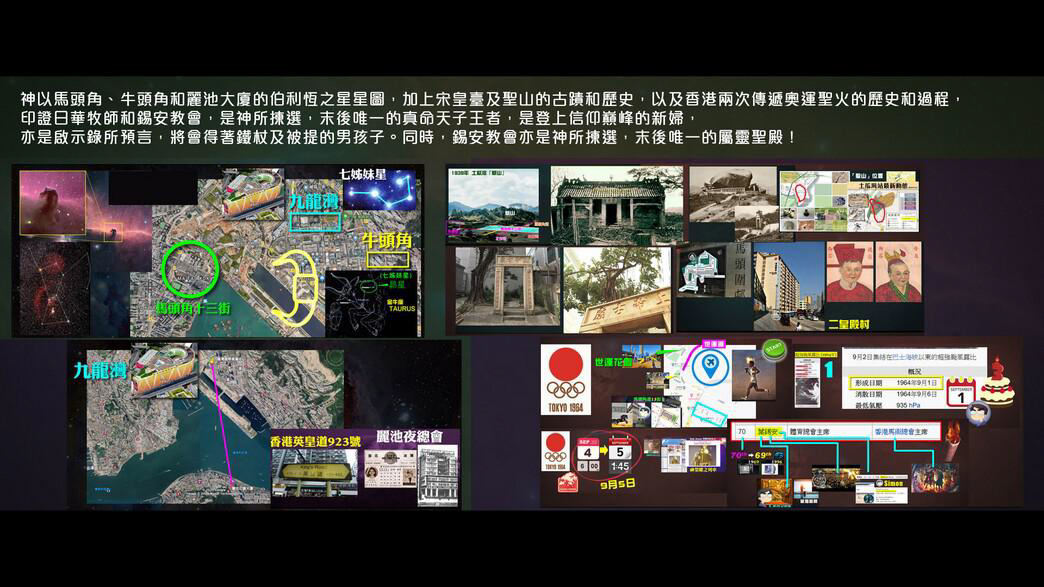Open the yellow apartment block photo
Viewport: 1044px width, 587px height.
click(x=789, y=286)
